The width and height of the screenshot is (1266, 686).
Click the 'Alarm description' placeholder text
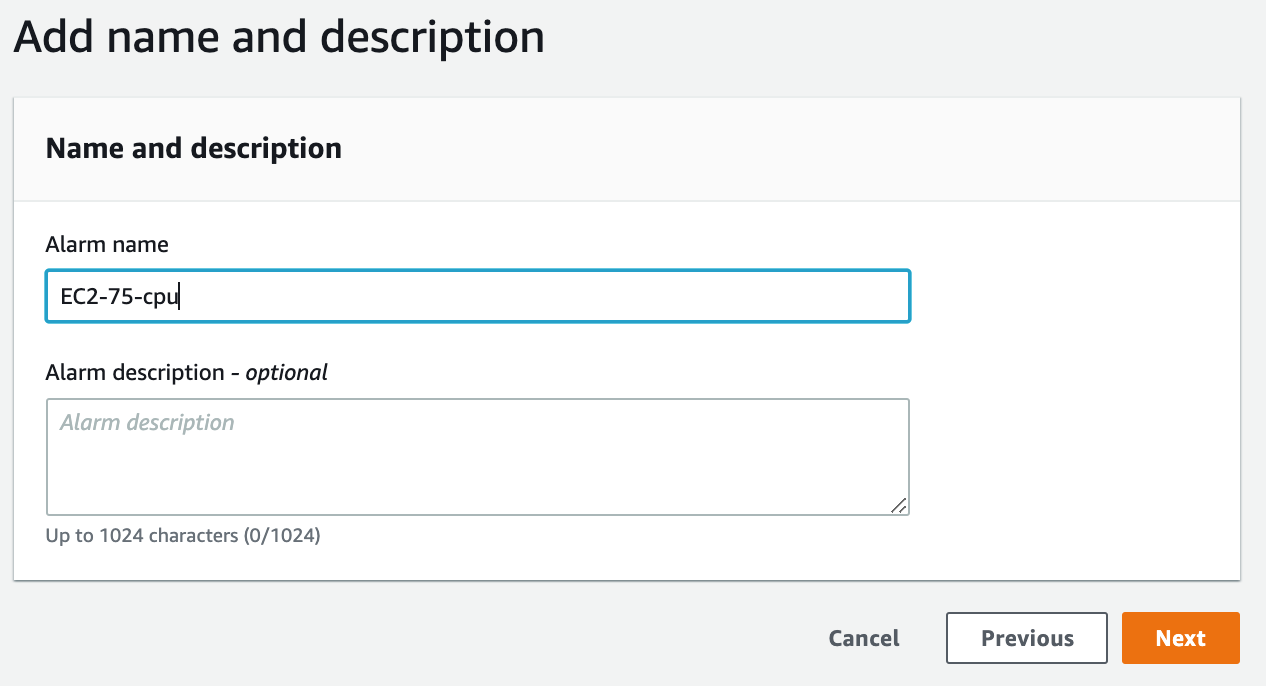(147, 423)
